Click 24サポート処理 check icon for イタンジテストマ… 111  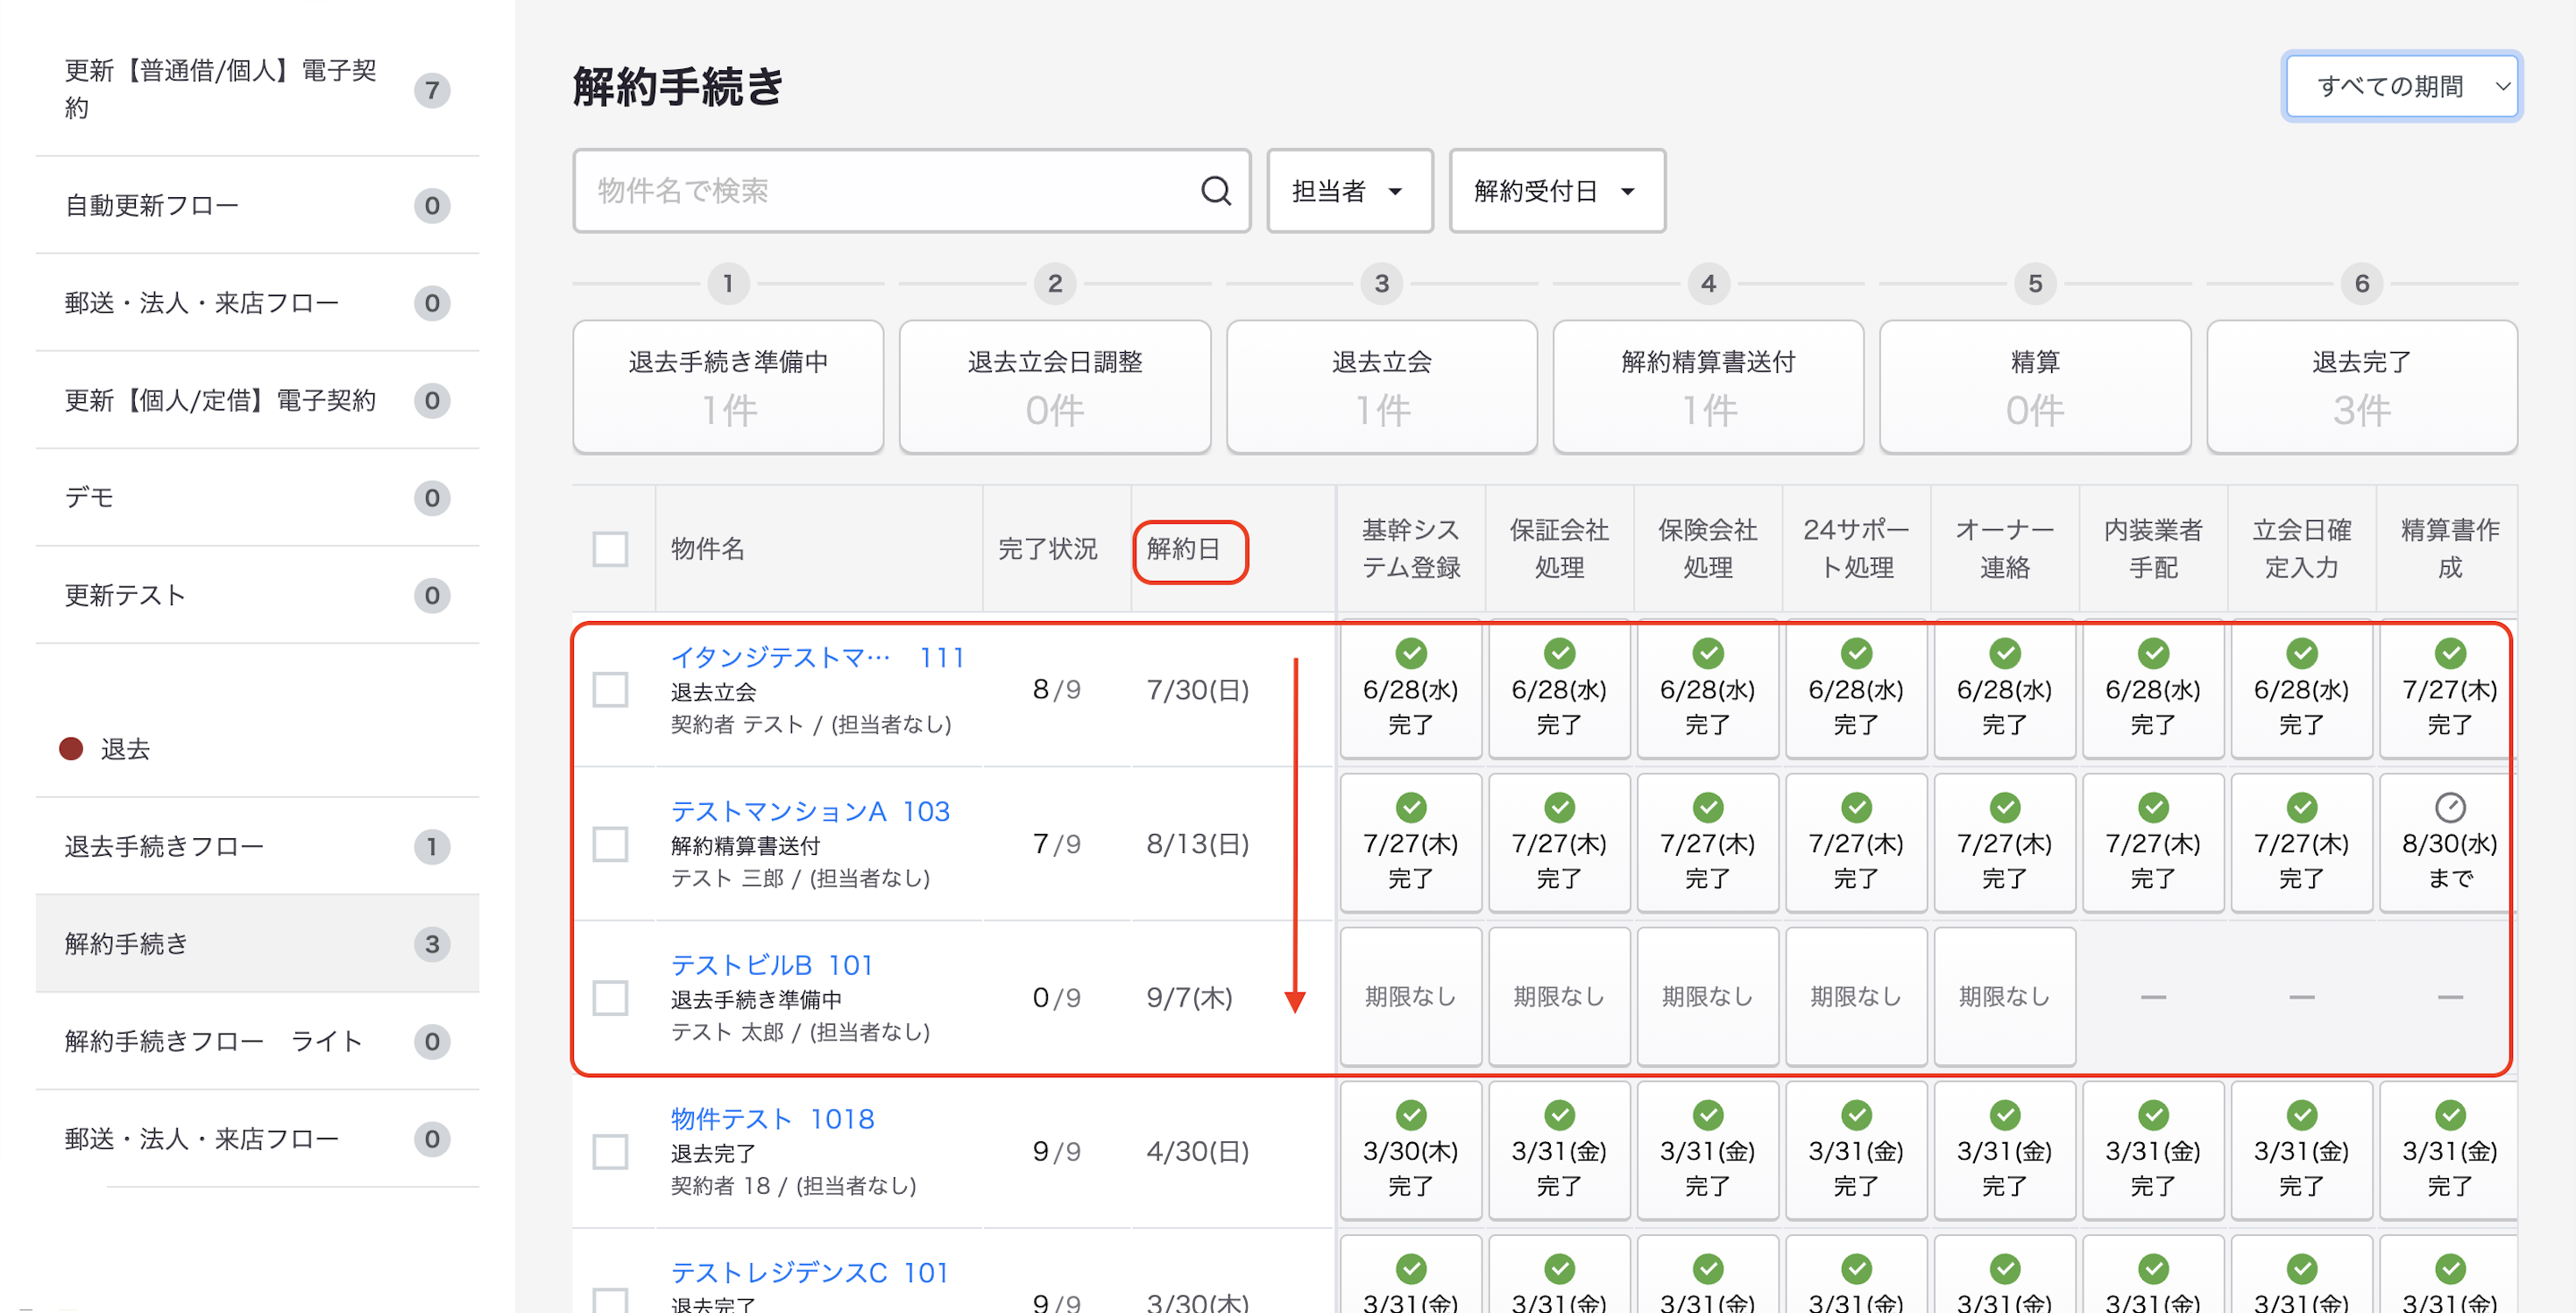(1856, 653)
